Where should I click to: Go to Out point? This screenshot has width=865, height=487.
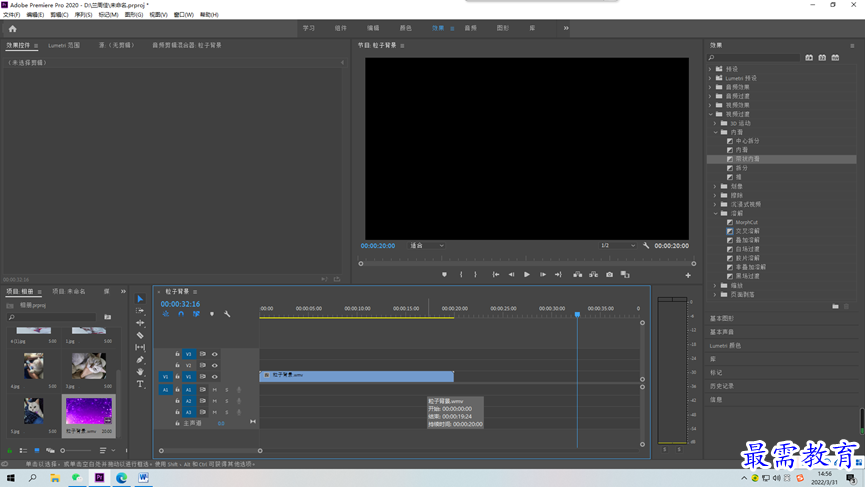coord(558,275)
